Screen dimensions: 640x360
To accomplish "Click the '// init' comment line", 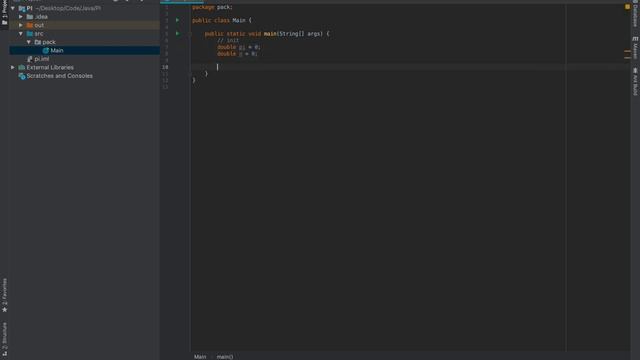I will tap(228, 40).
